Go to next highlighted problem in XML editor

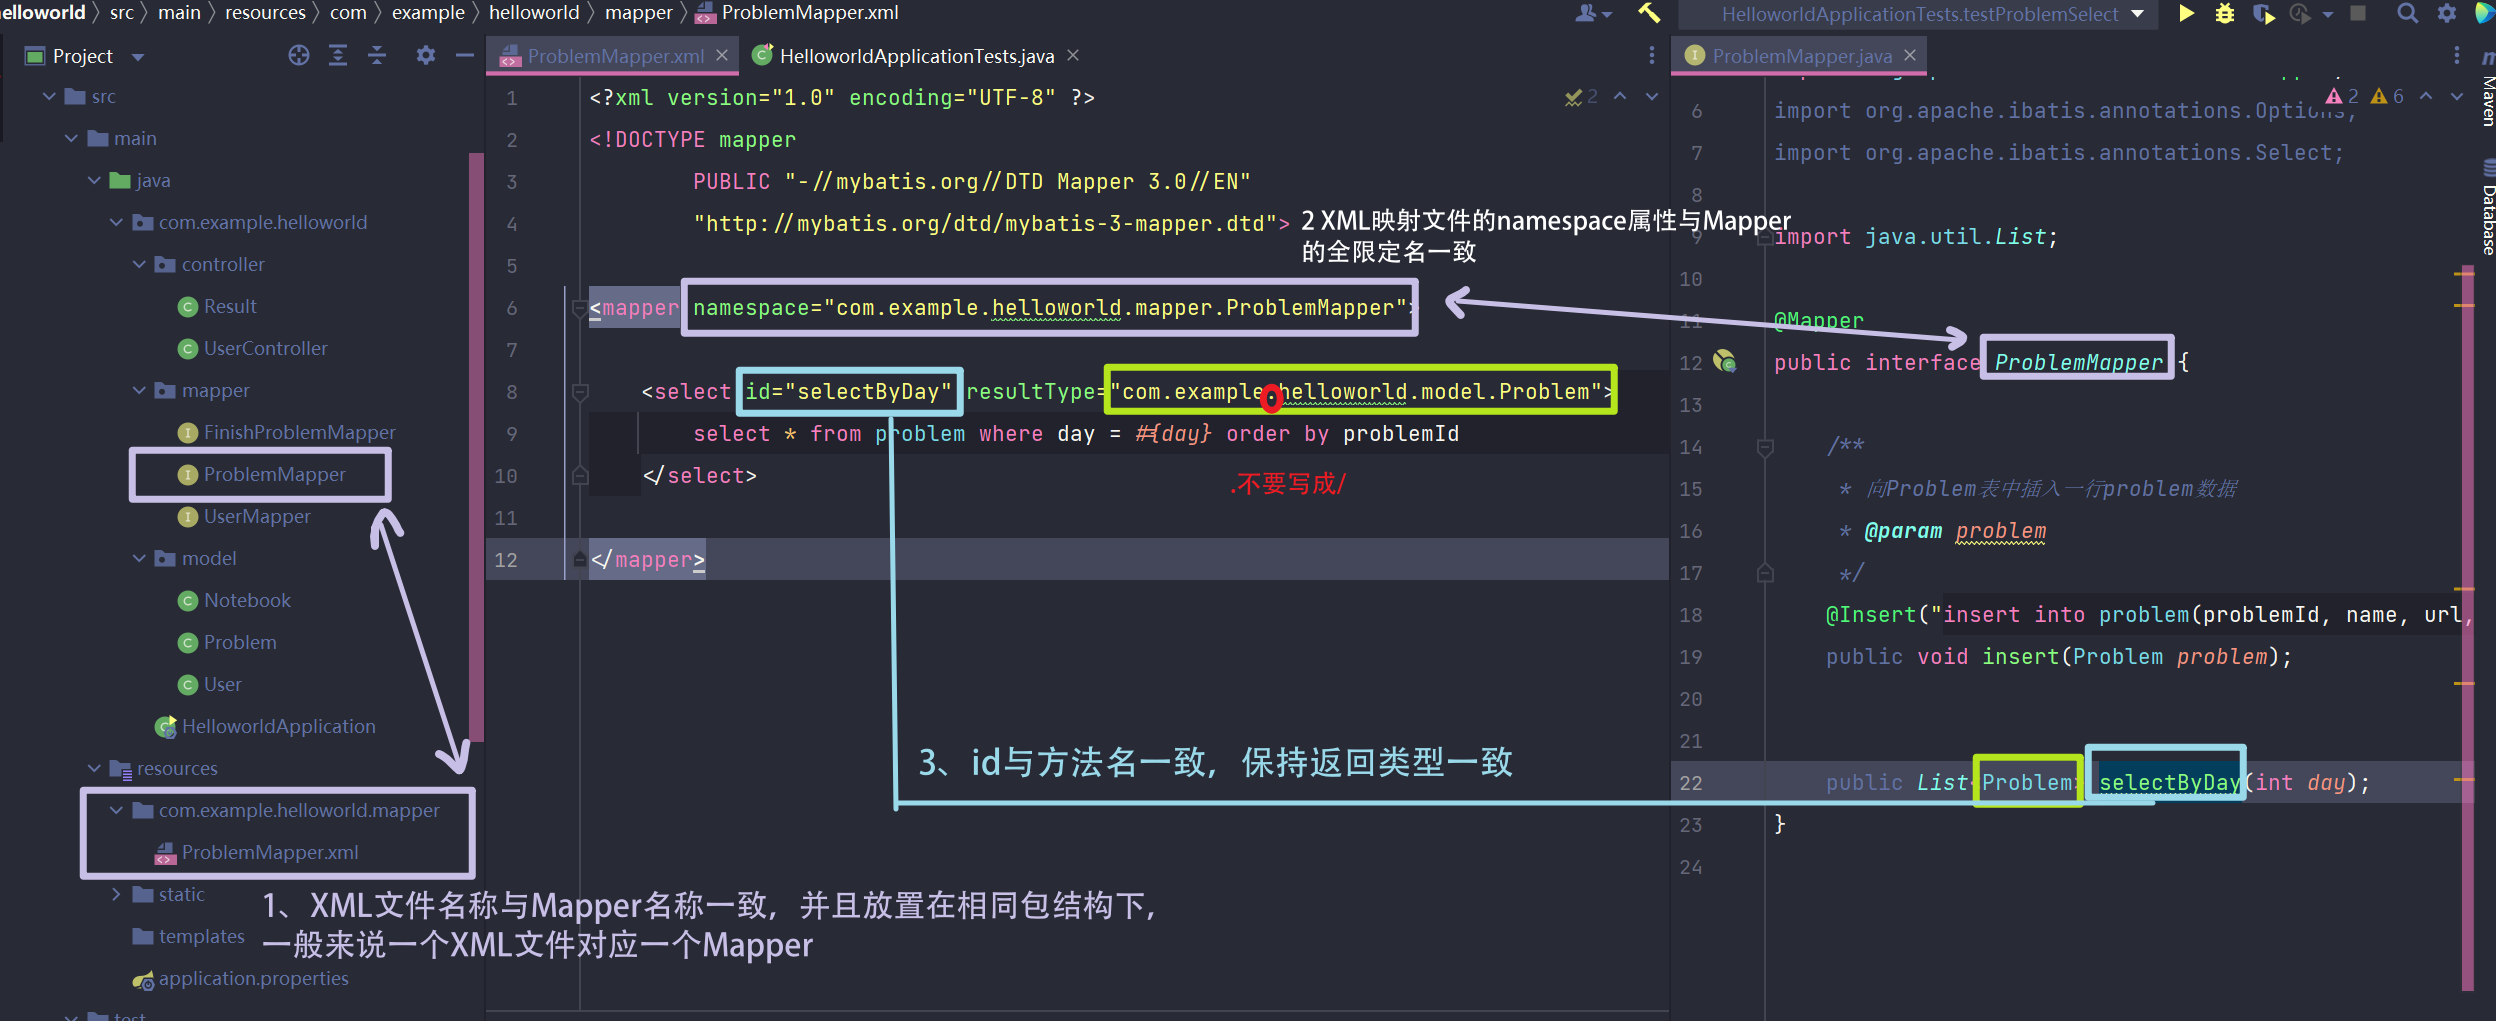(1651, 97)
